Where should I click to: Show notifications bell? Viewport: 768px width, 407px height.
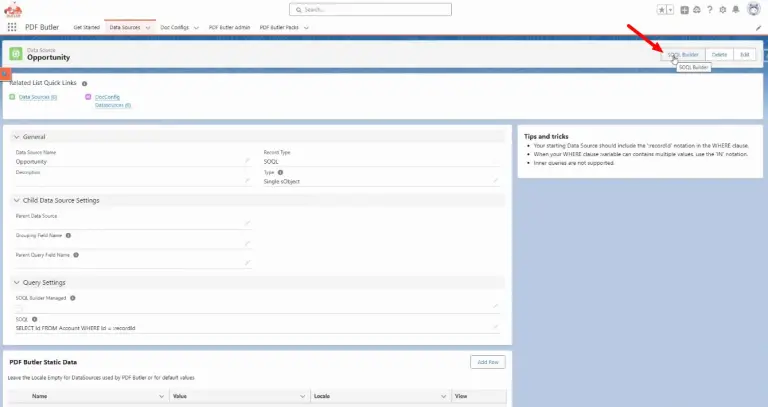pos(736,10)
